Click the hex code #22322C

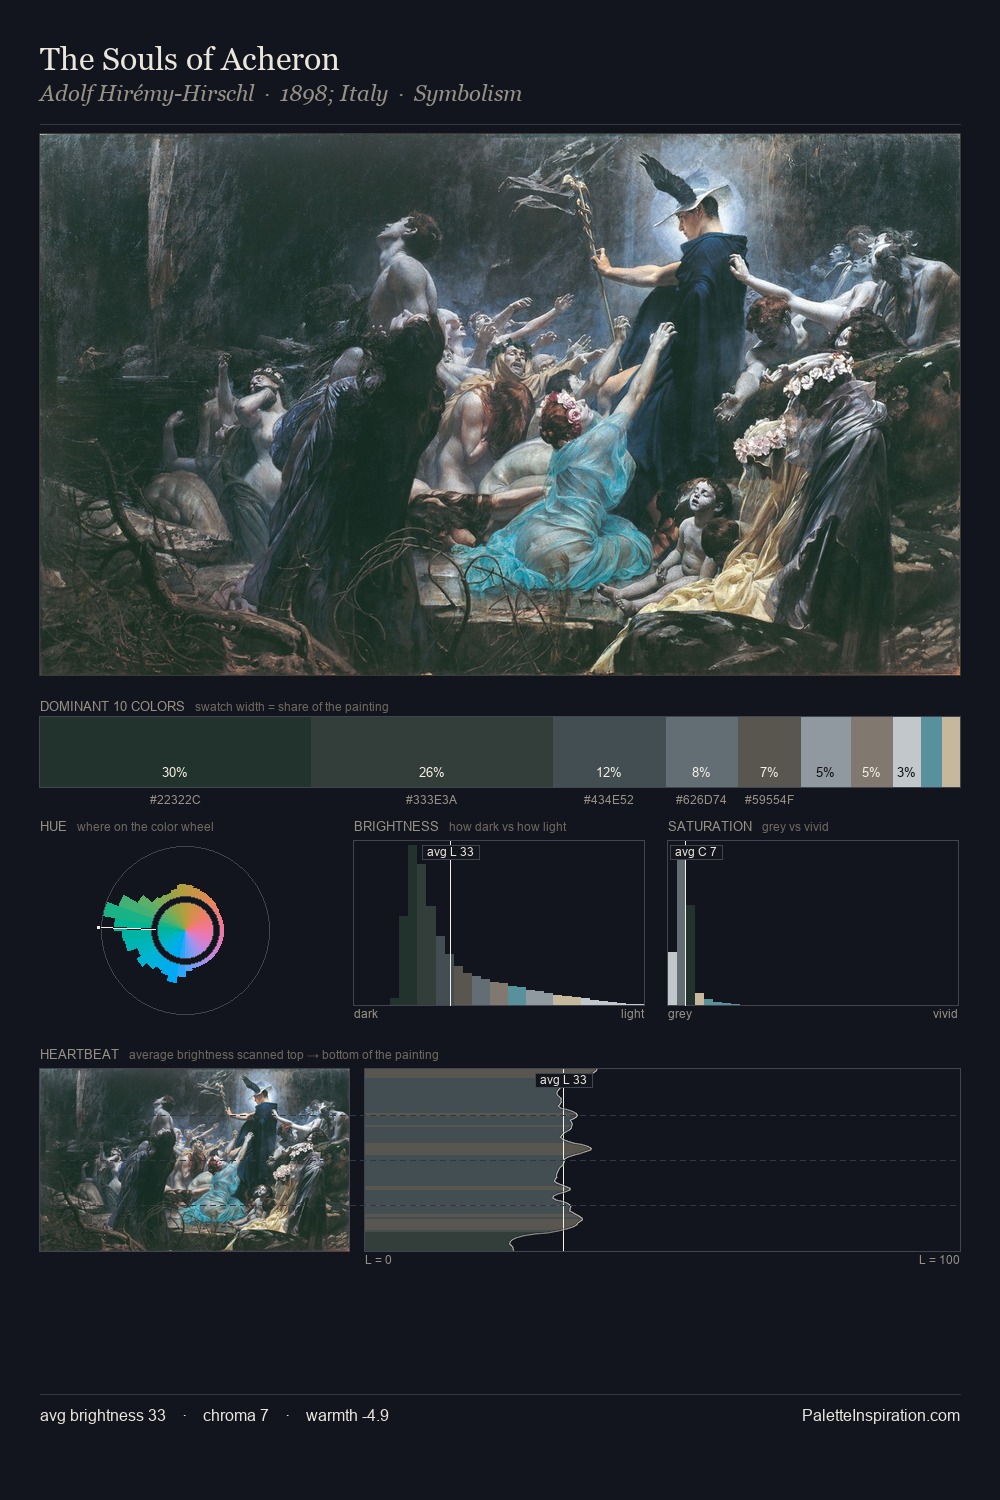click(175, 800)
